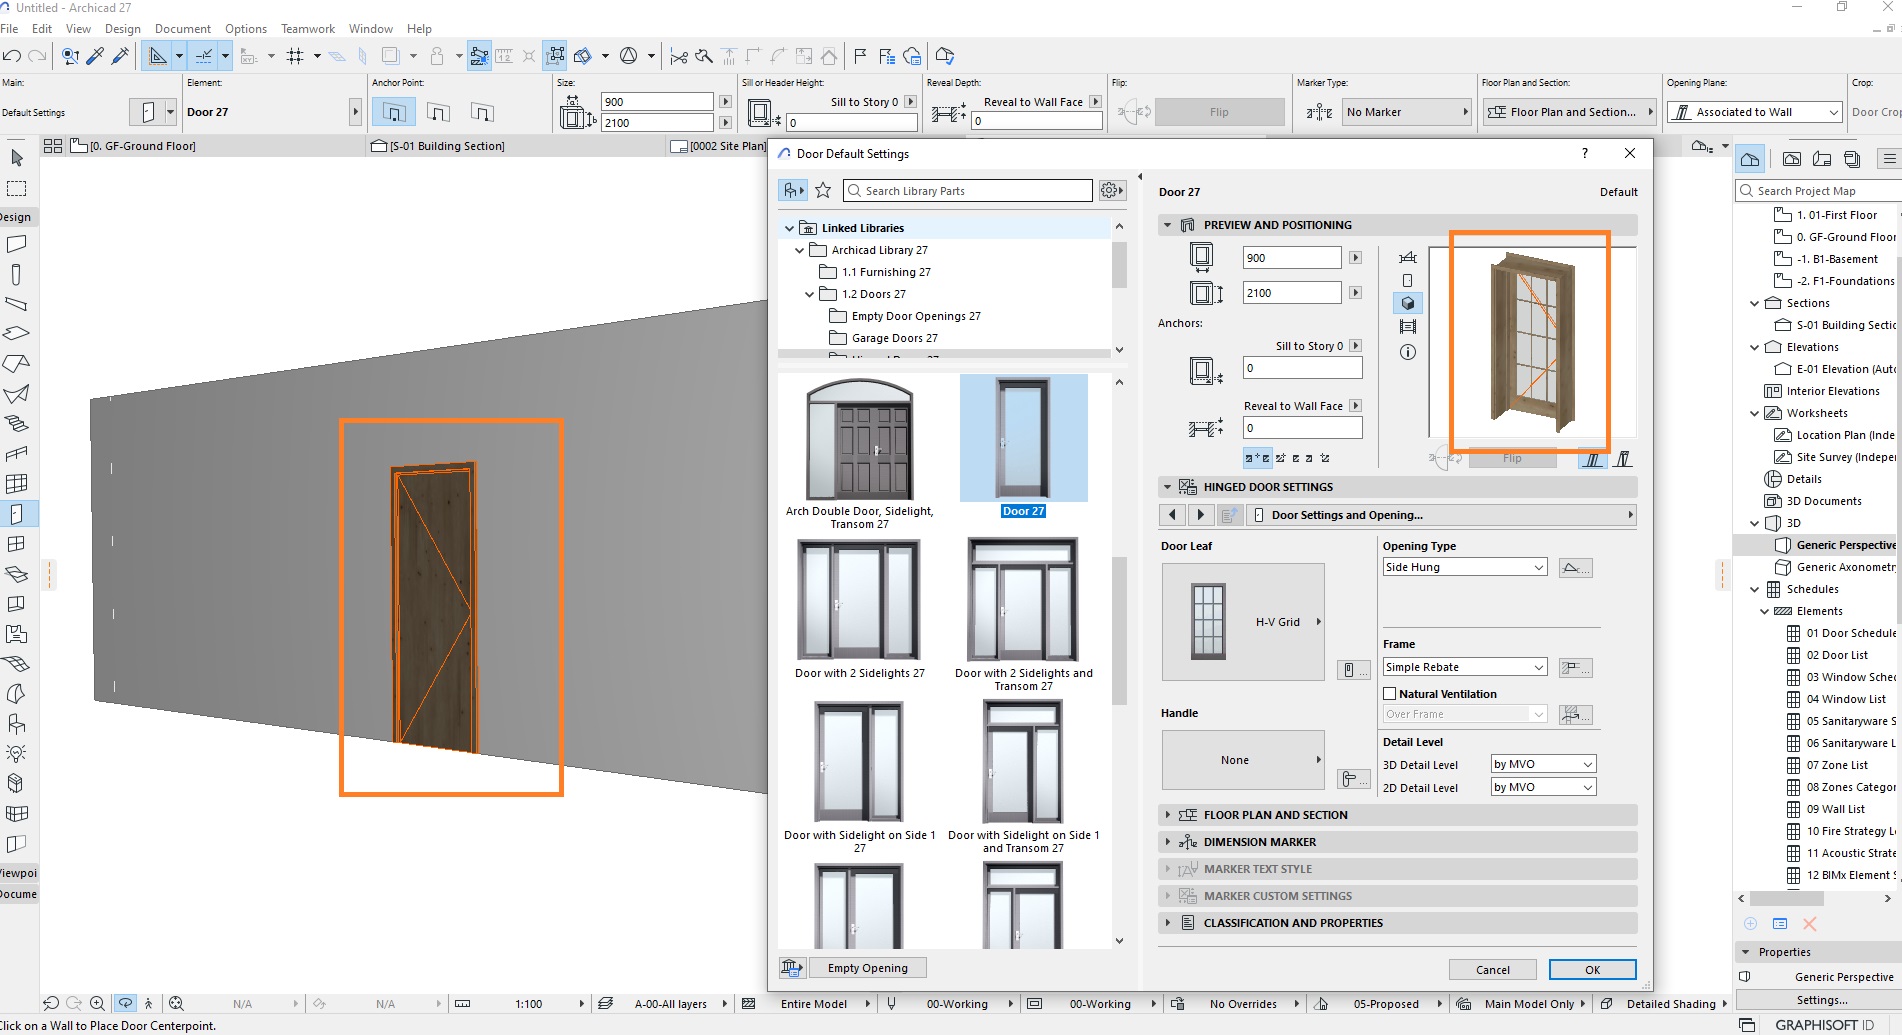Toggle the right opening direction button by Flip

click(x=1623, y=459)
